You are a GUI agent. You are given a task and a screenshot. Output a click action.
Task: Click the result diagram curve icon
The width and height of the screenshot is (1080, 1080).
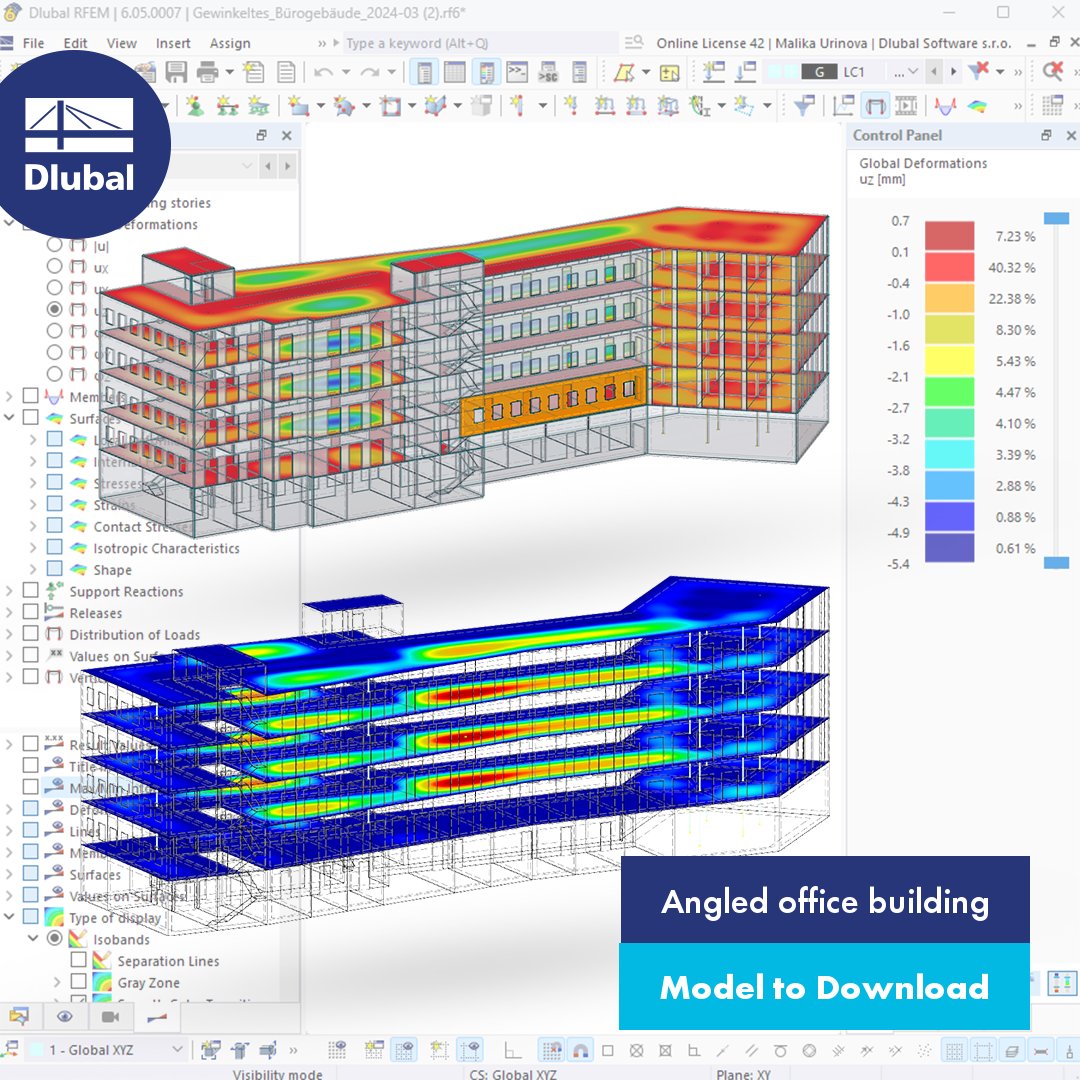pos(945,105)
